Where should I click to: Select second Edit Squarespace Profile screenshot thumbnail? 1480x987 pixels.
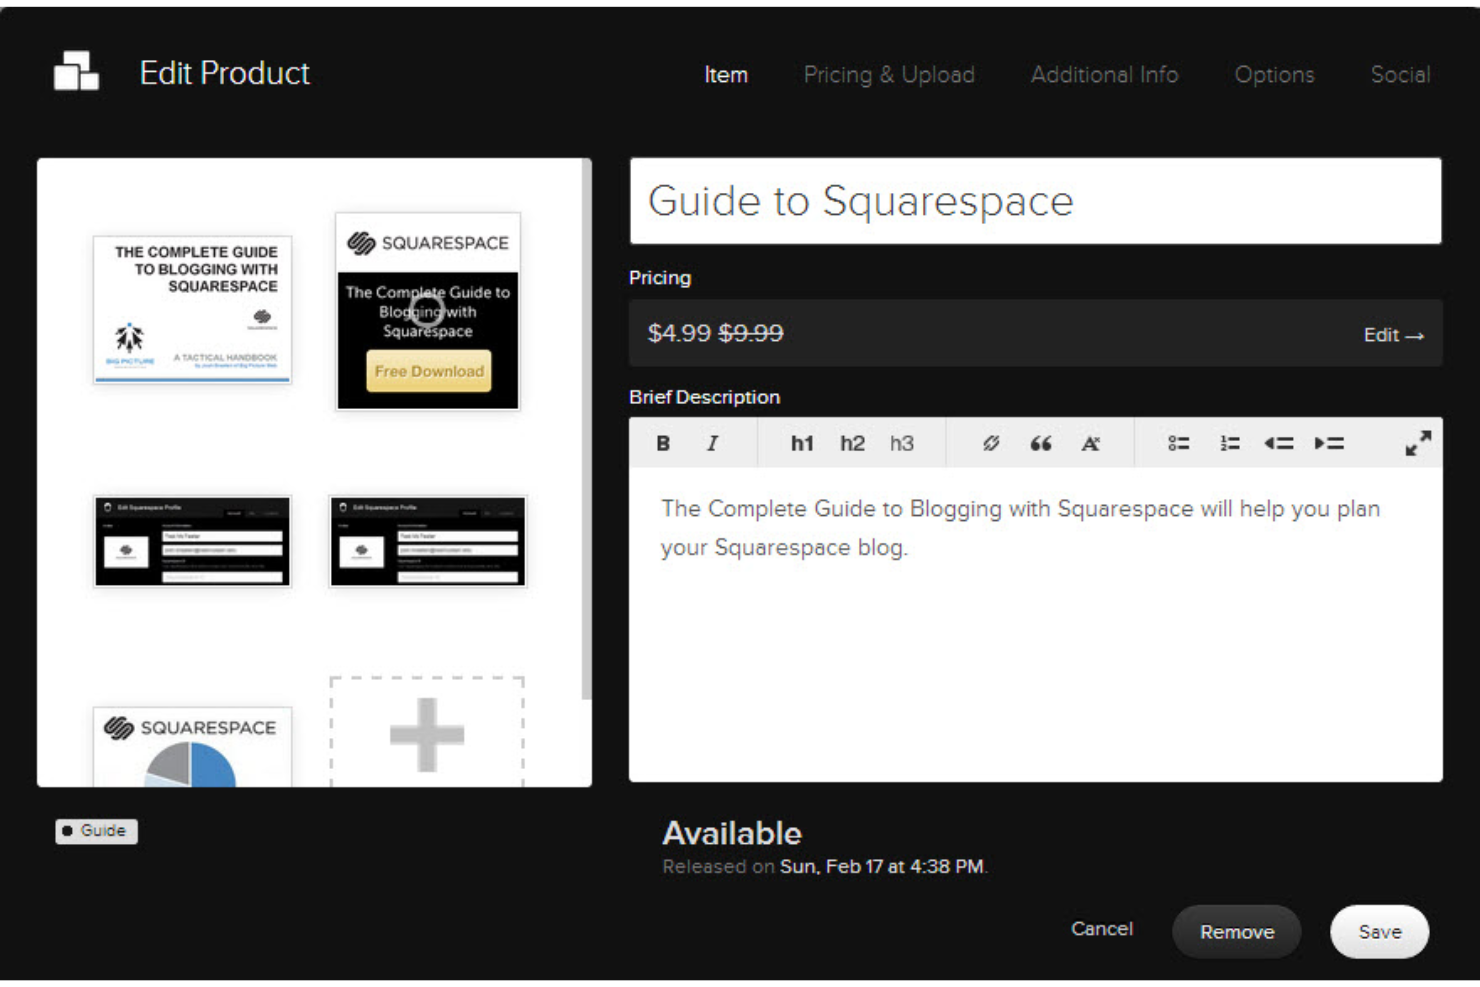[428, 541]
